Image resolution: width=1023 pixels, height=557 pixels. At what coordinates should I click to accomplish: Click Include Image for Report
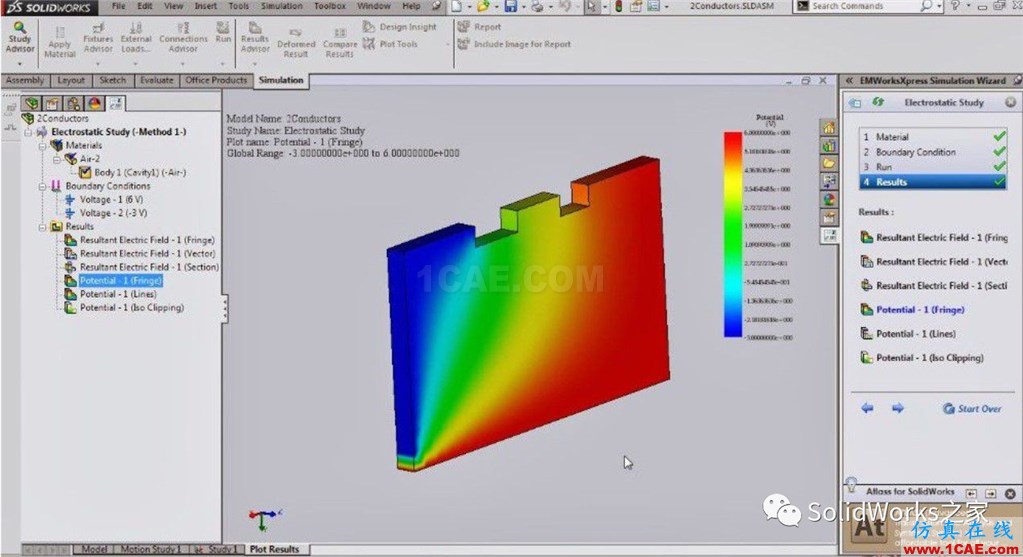coord(514,44)
